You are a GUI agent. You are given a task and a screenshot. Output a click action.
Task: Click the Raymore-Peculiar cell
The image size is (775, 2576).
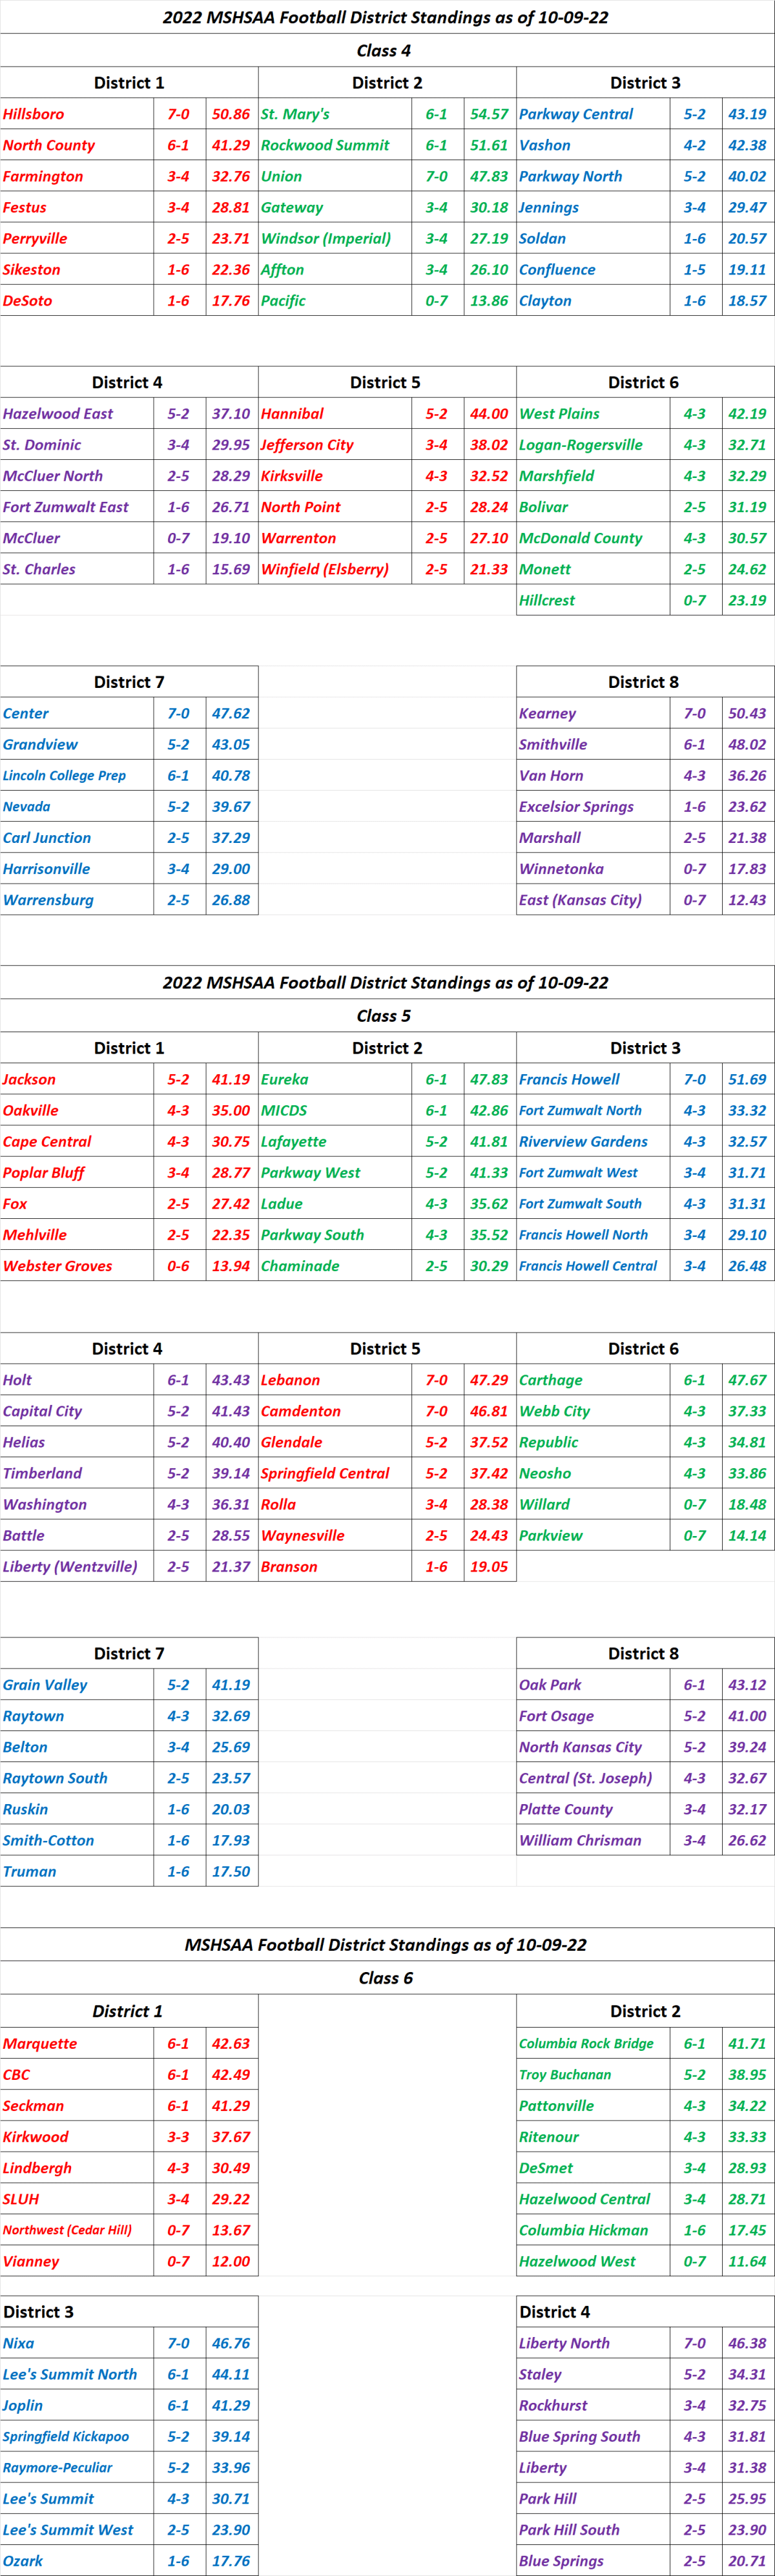pos(77,2467)
